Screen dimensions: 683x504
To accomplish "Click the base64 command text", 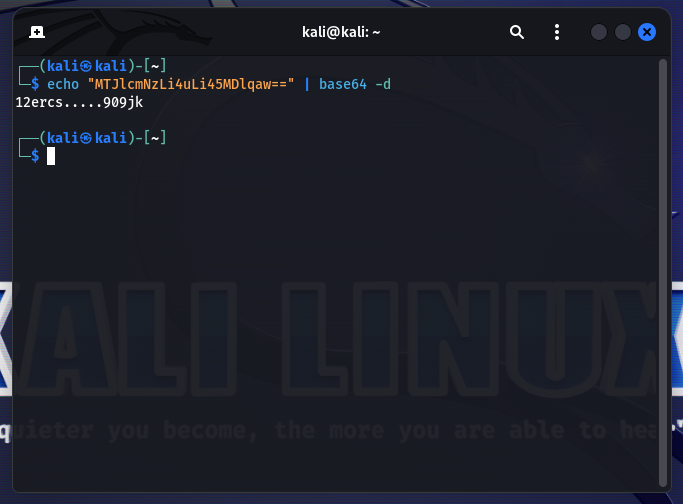I will pos(343,84).
